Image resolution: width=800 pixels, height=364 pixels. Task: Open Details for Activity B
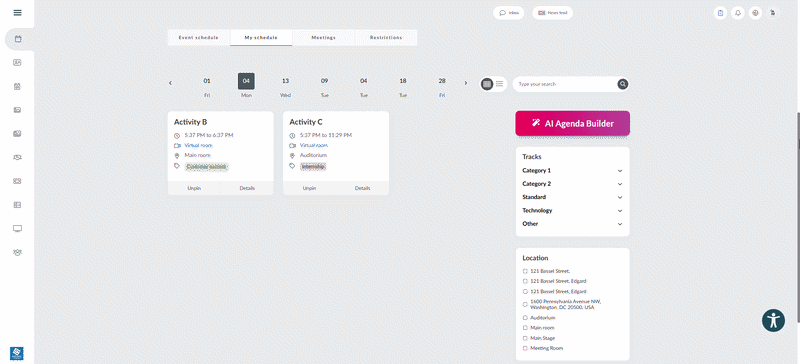pyautogui.click(x=247, y=188)
